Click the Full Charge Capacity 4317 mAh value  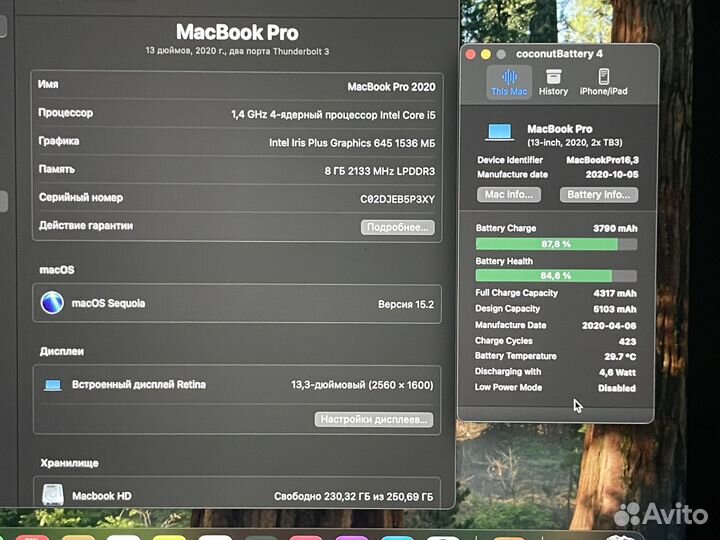click(x=615, y=293)
